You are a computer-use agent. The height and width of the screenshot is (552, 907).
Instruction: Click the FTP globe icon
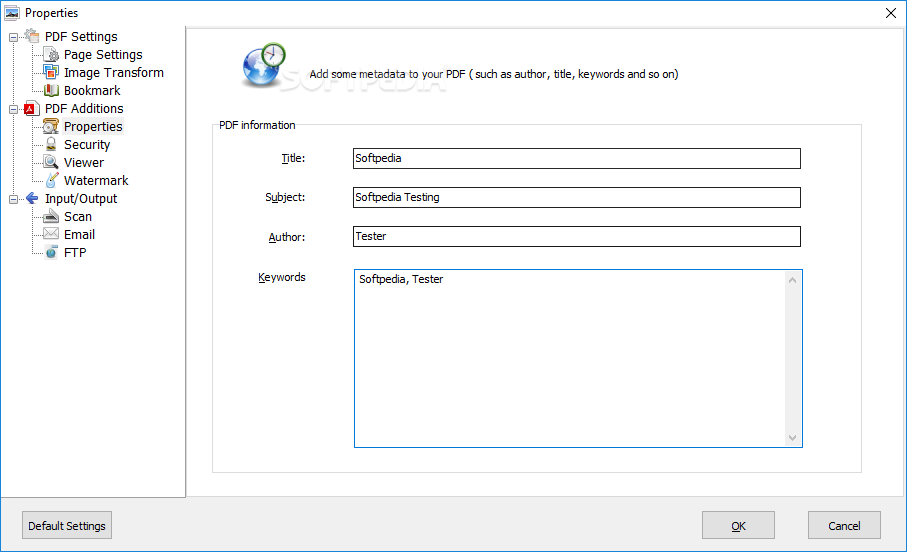coord(51,252)
